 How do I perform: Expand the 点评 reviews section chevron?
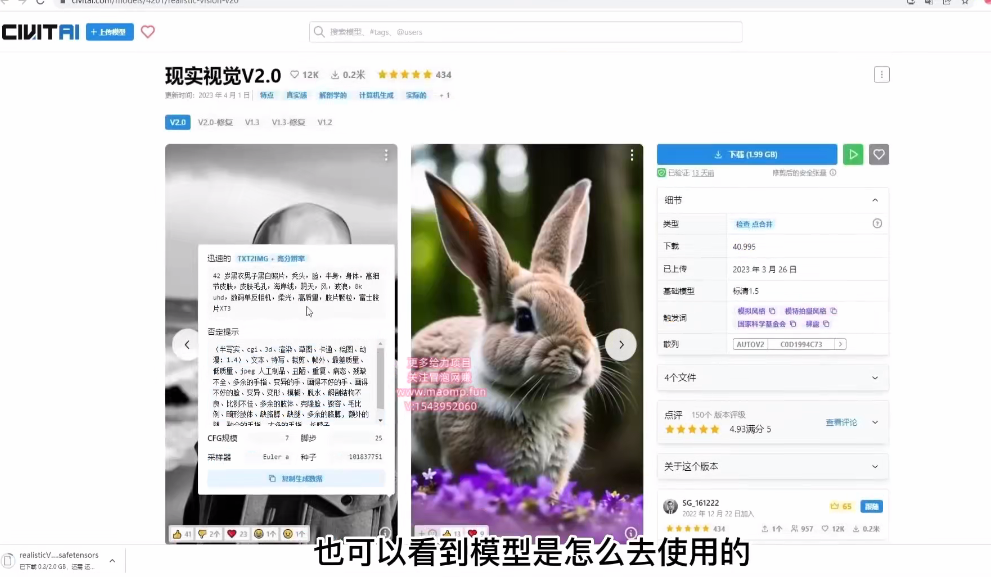pos(875,422)
